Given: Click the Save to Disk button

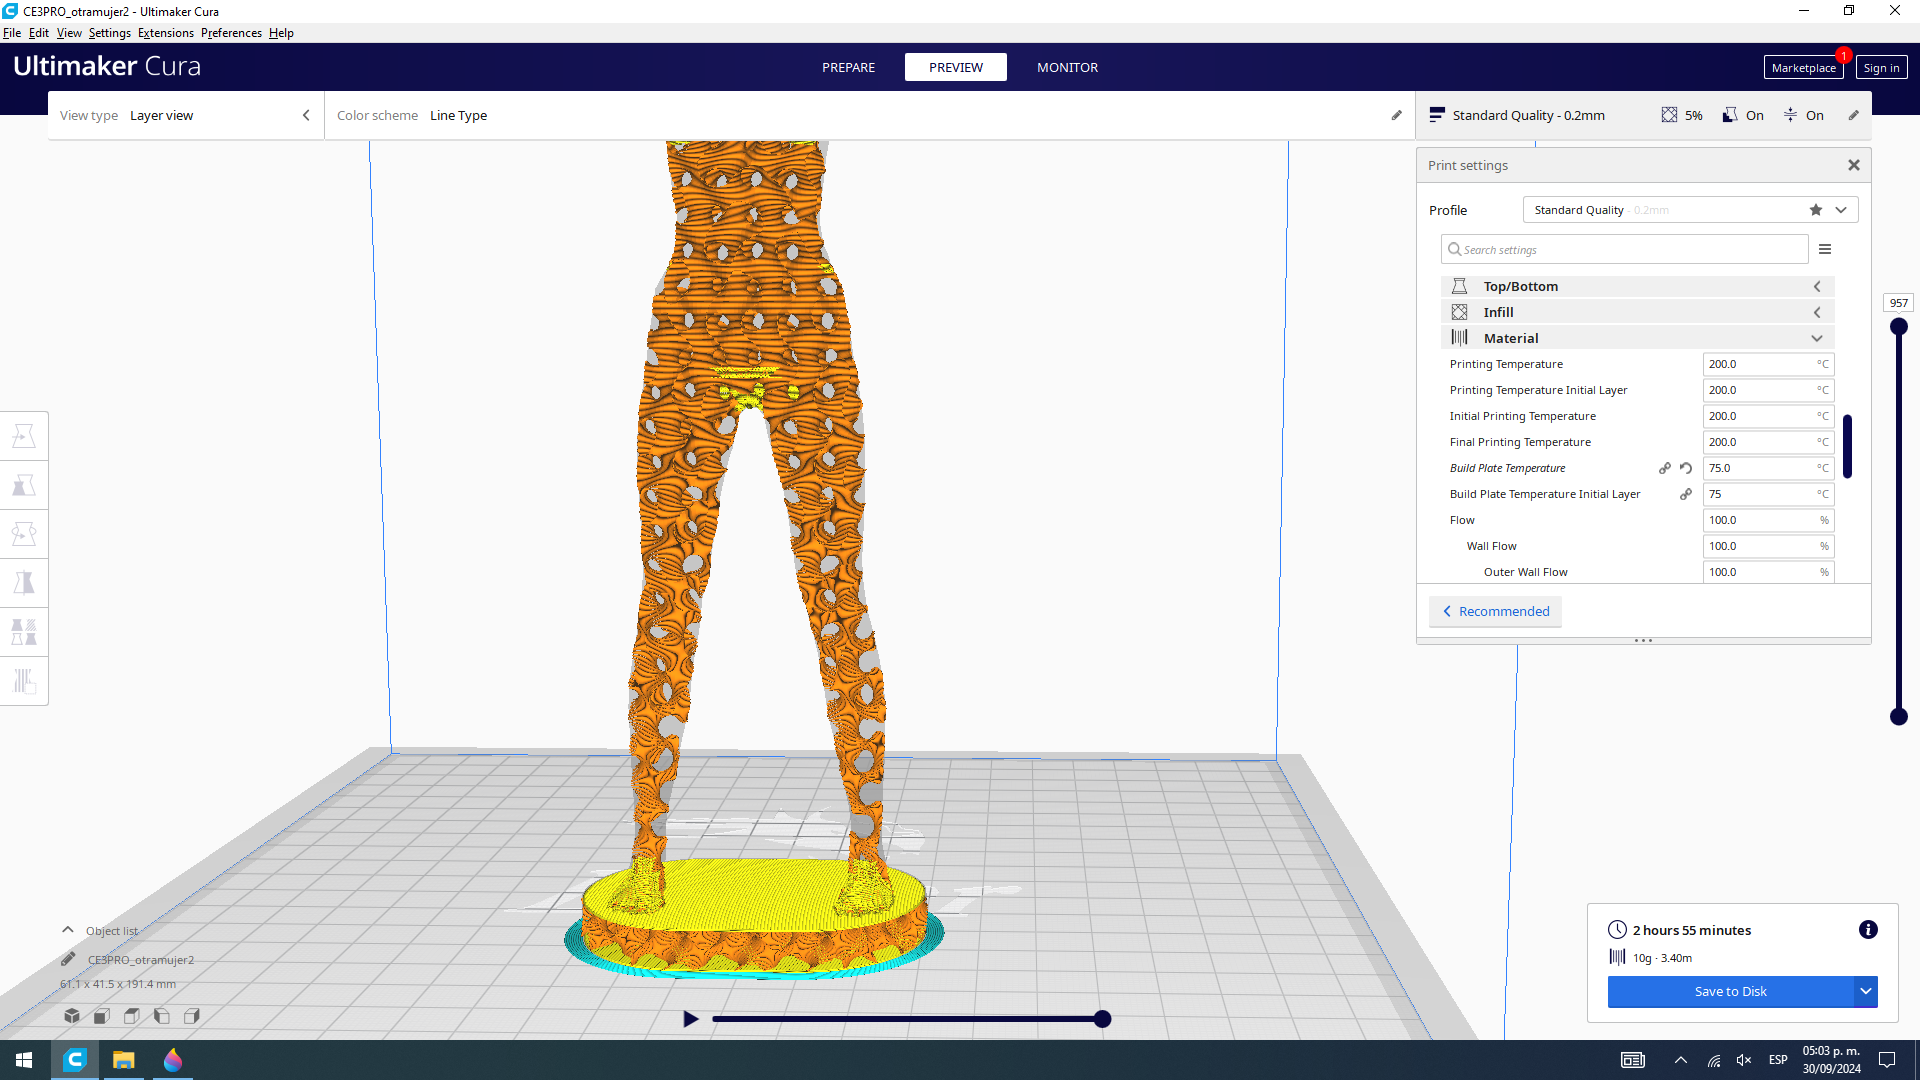Looking at the screenshot, I should pos(1730,991).
